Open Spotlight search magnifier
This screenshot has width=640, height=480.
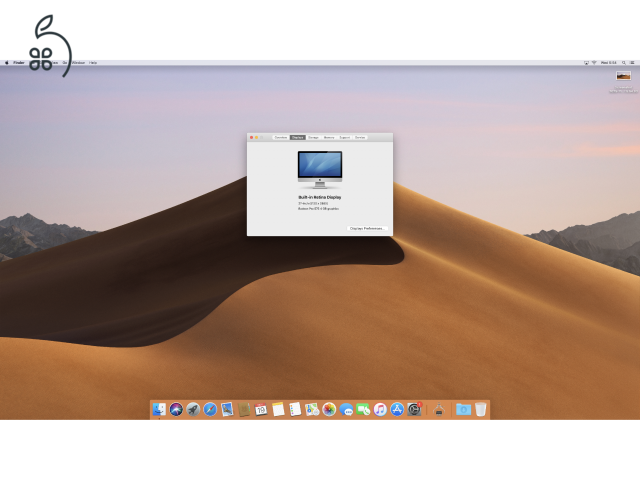point(624,63)
